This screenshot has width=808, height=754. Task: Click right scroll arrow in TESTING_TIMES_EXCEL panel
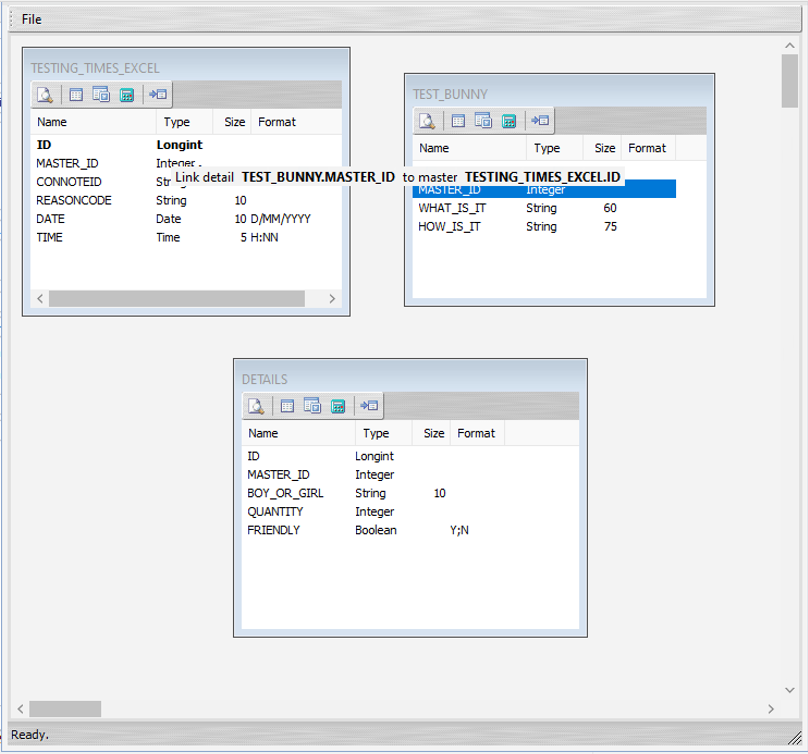[332, 298]
